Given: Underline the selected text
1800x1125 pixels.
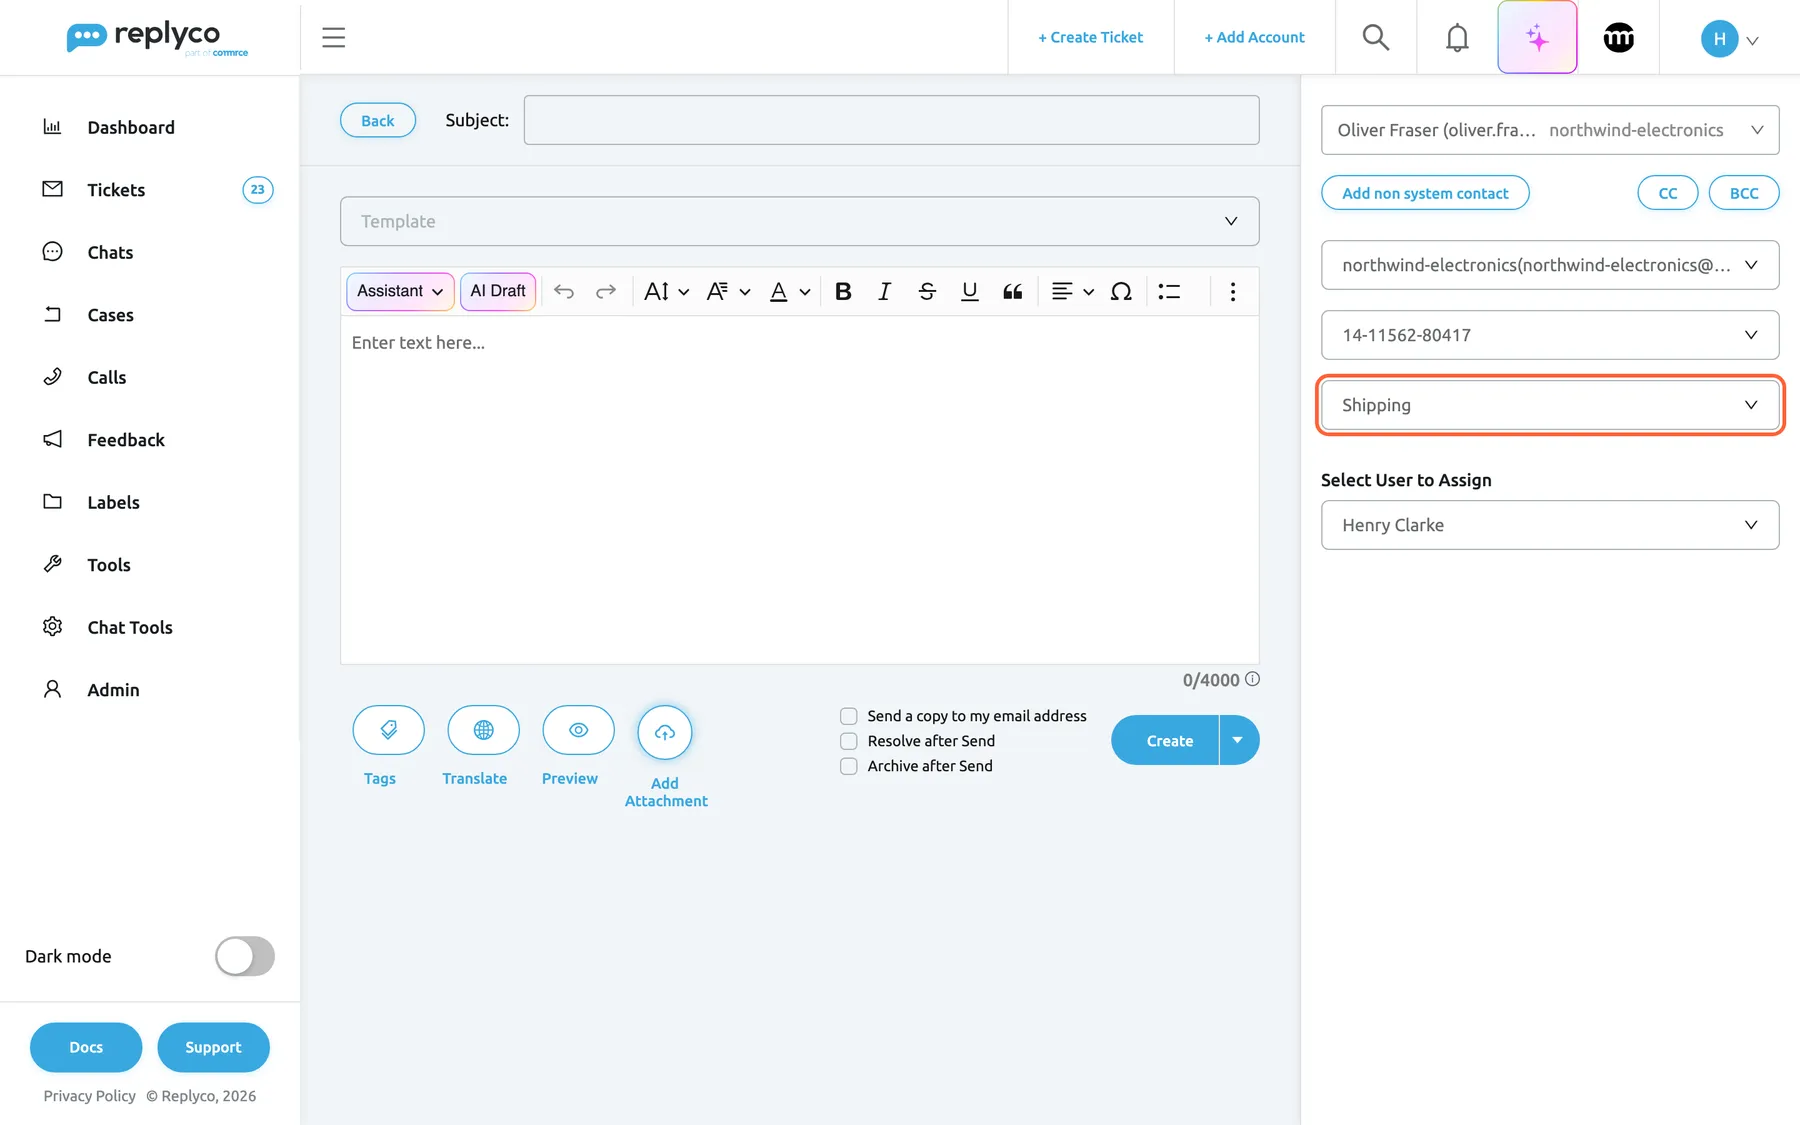Looking at the screenshot, I should (969, 291).
